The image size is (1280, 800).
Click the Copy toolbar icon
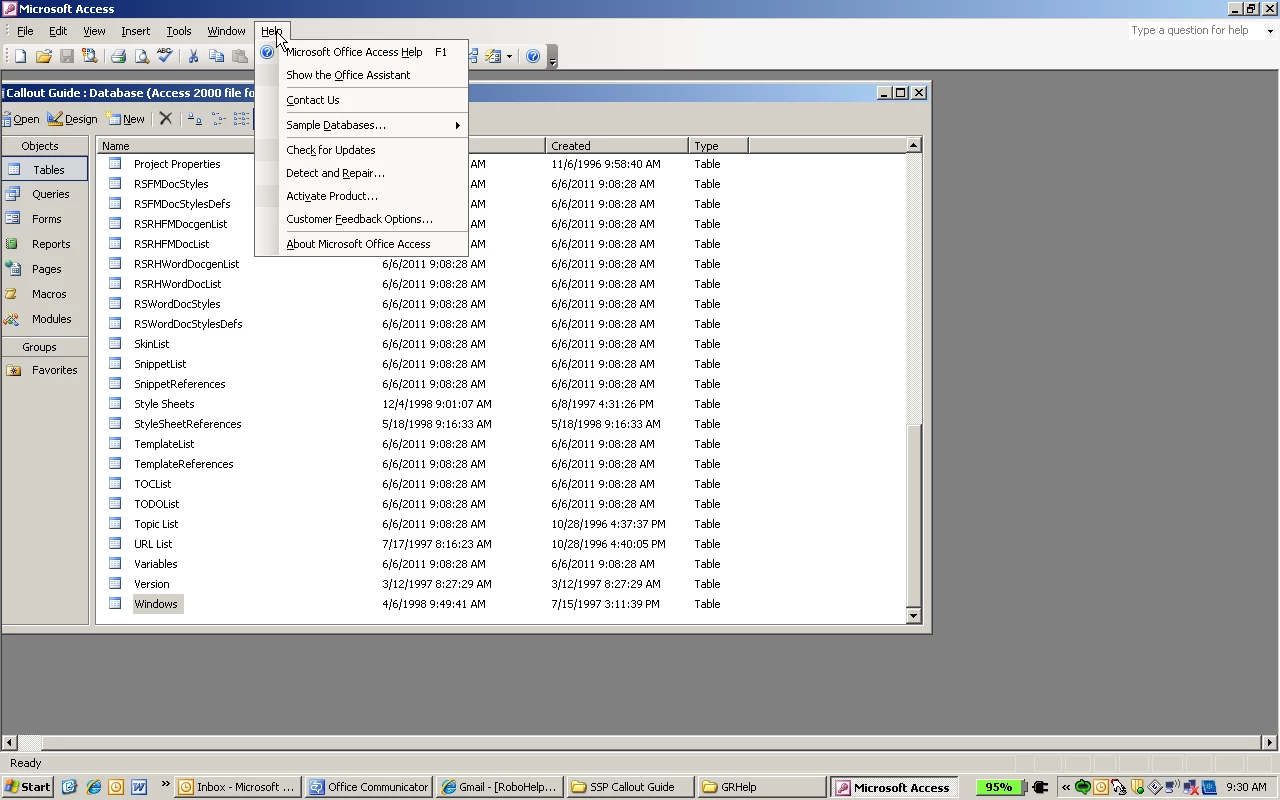[x=216, y=57]
